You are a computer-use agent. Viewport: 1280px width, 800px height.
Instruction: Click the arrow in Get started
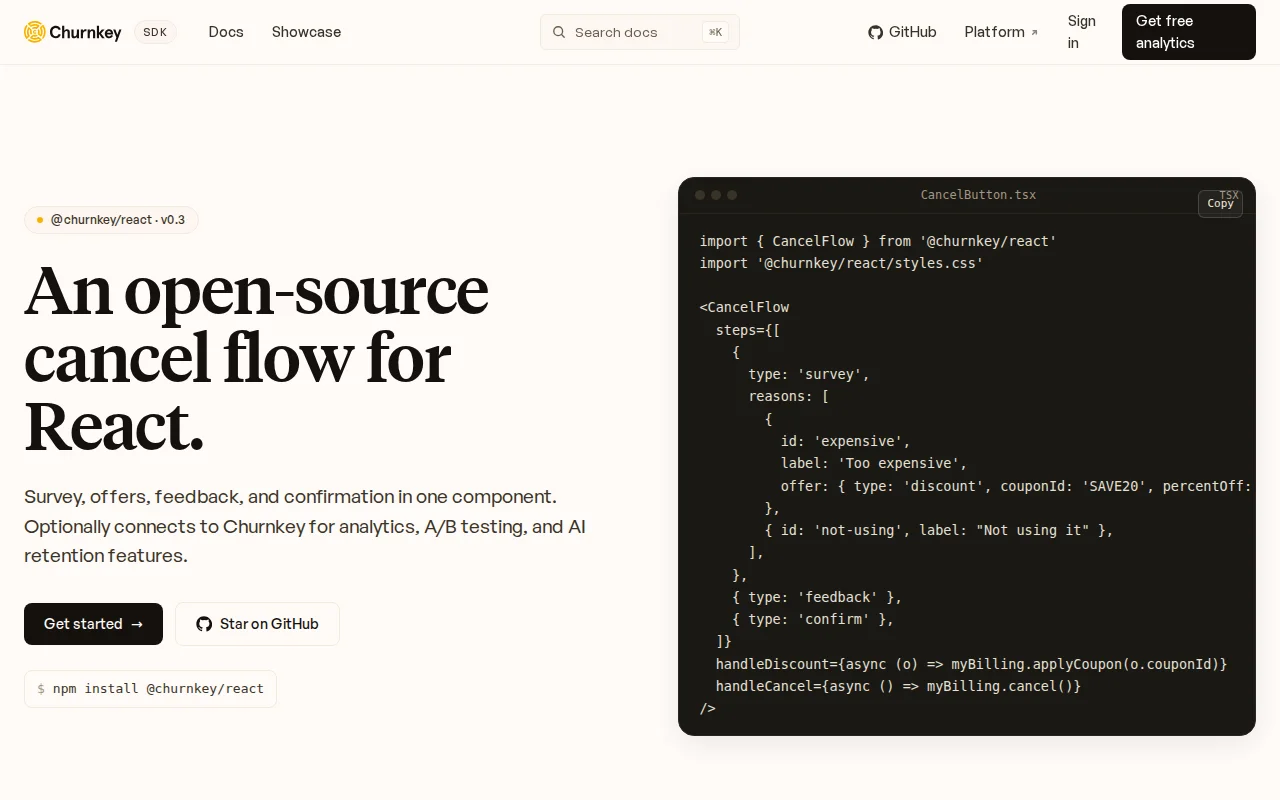(x=137, y=624)
